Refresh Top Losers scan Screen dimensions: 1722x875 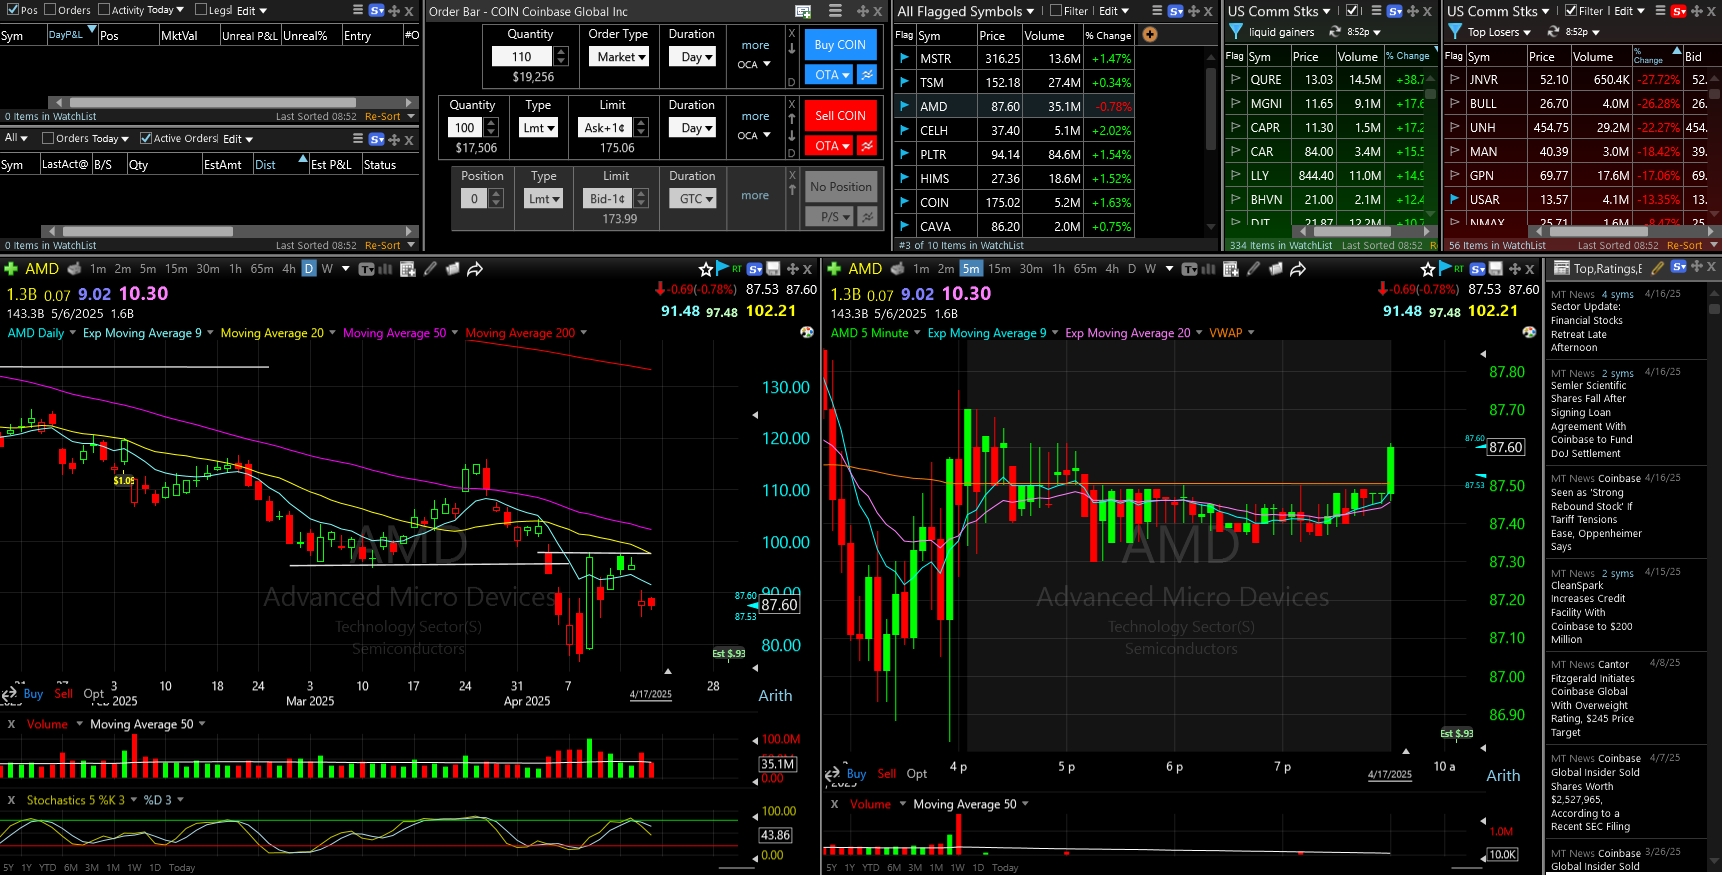[x=1554, y=32]
